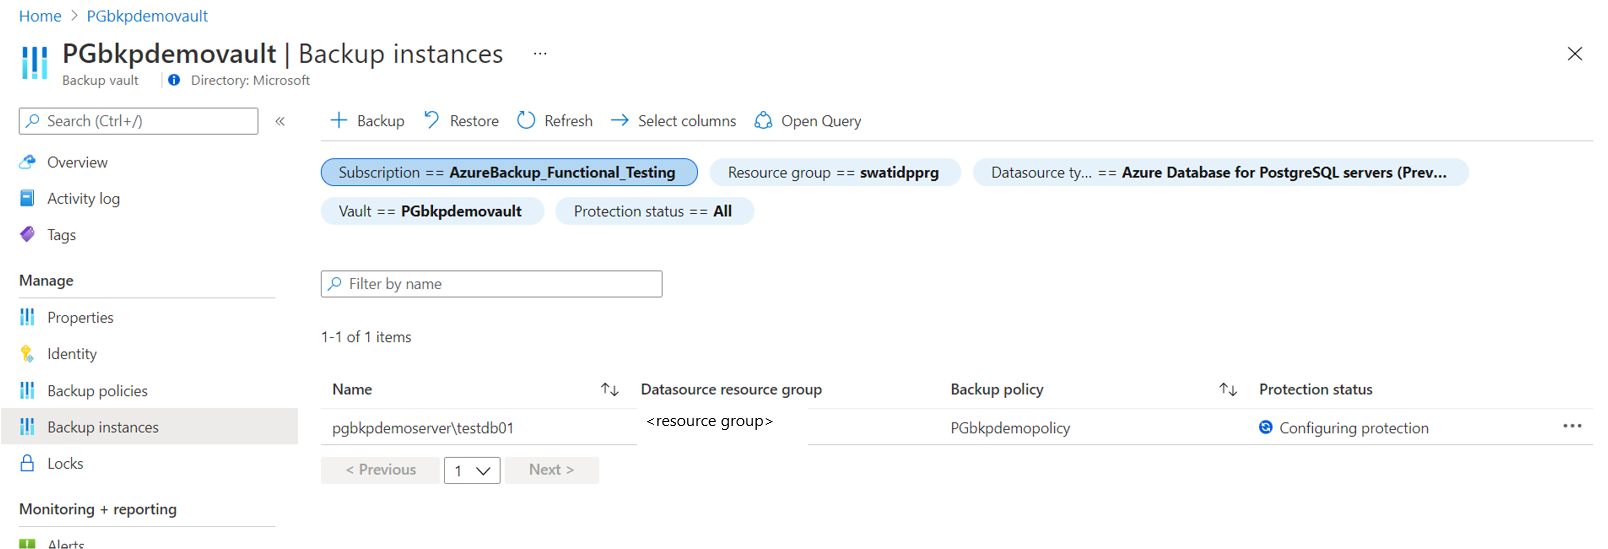Open Query from the toolbar
1608x549 pixels.
tap(807, 121)
